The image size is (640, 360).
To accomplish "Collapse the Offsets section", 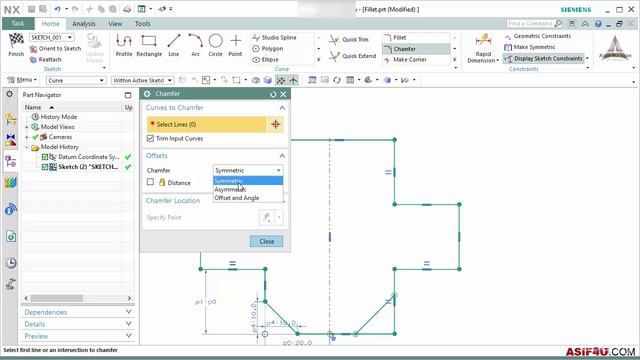I will pos(282,156).
